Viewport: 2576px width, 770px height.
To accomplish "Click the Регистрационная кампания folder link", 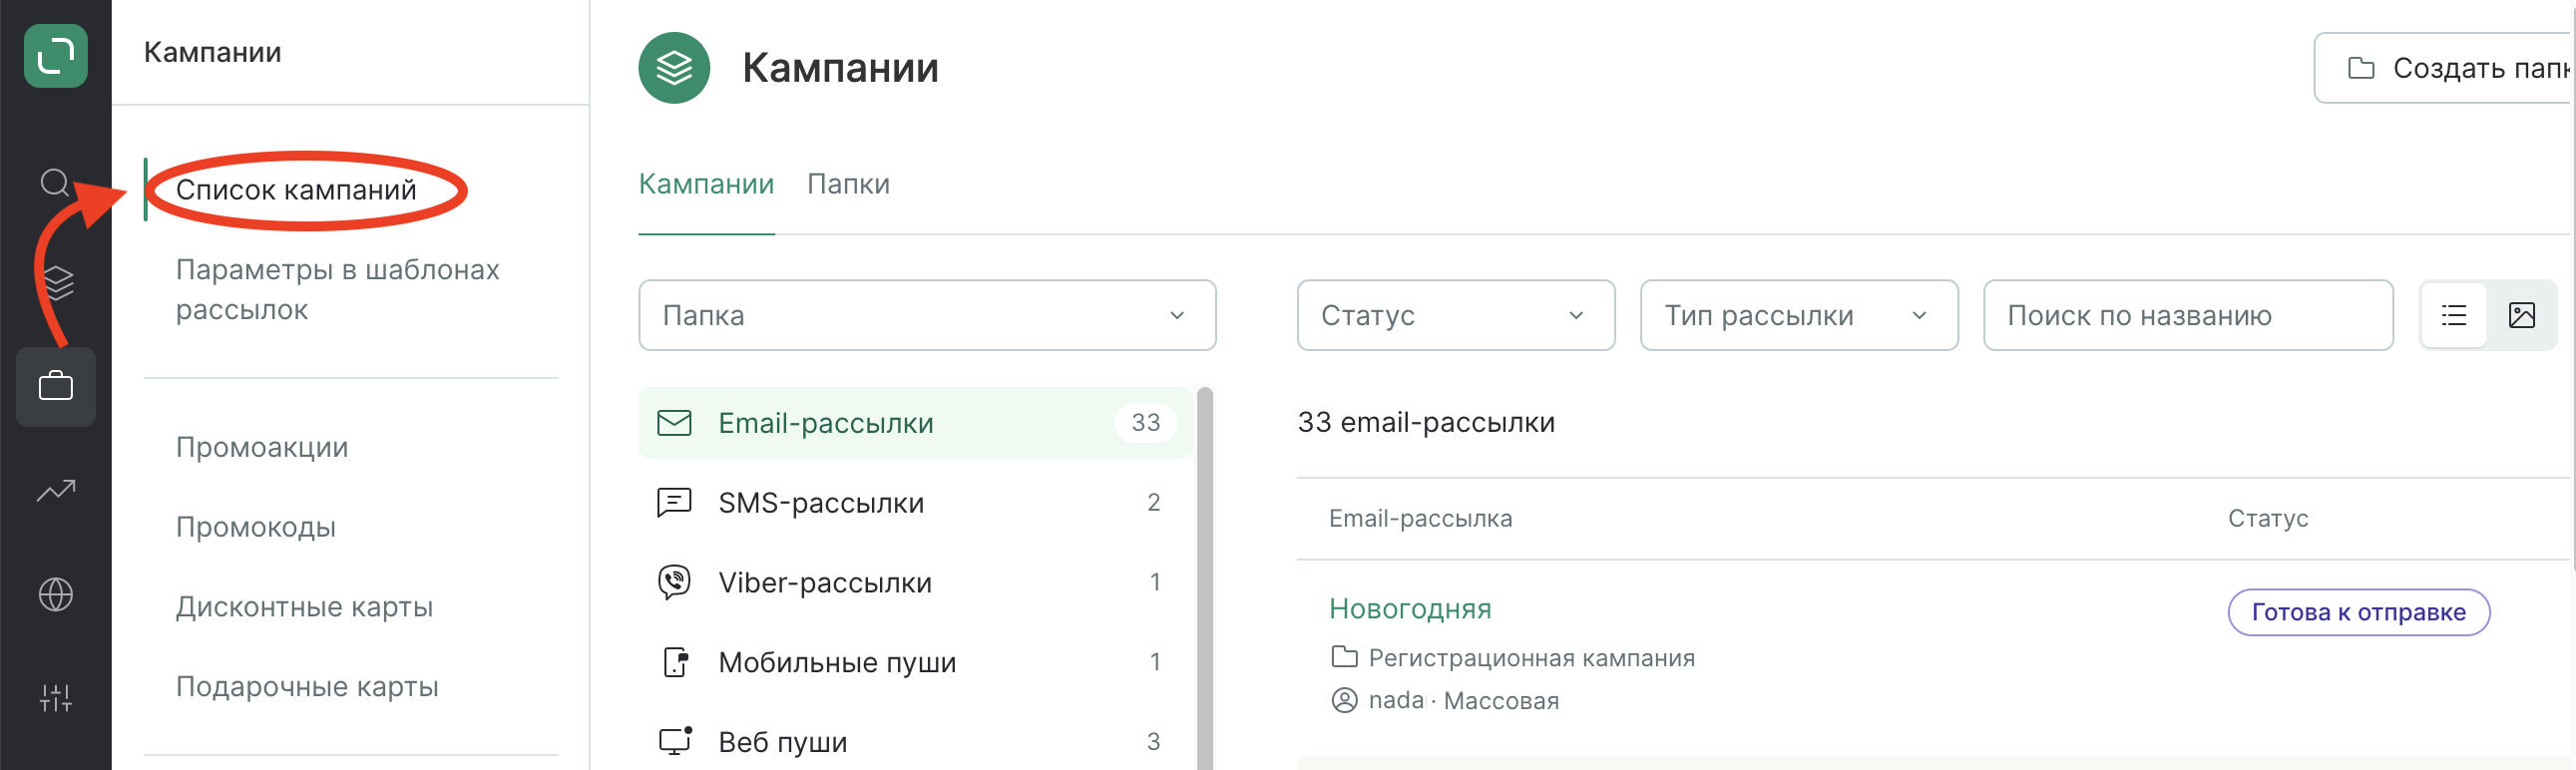I will click(x=1531, y=658).
